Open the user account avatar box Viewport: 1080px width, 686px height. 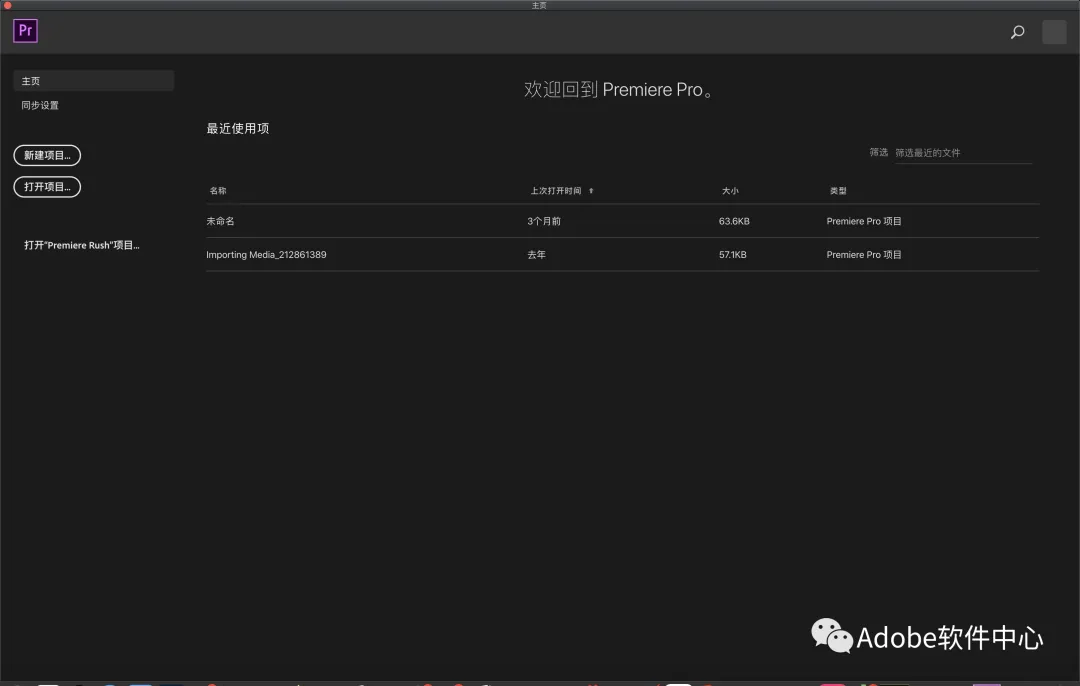pos(1054,32)
